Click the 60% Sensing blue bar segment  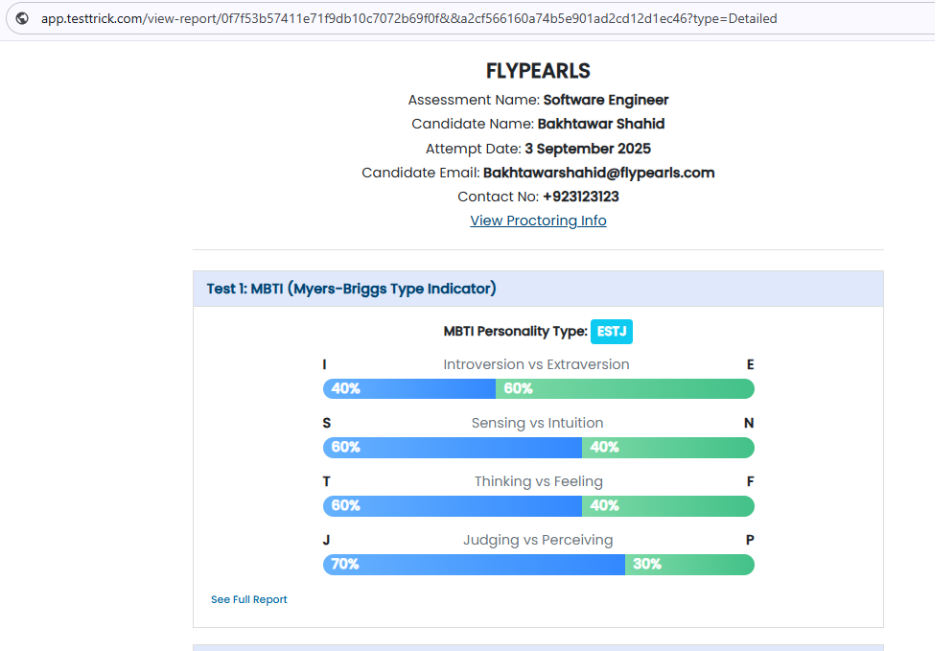452,447
